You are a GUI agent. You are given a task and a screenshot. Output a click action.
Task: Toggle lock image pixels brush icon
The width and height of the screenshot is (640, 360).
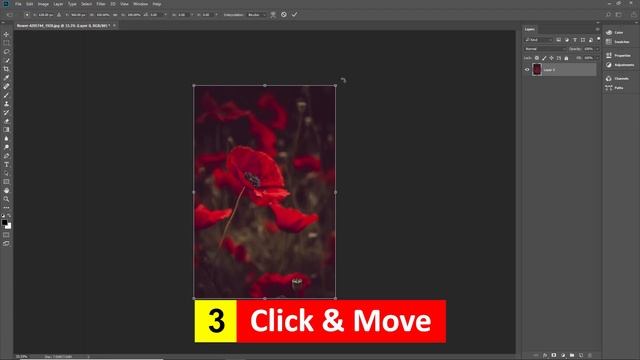coord(544,58)
